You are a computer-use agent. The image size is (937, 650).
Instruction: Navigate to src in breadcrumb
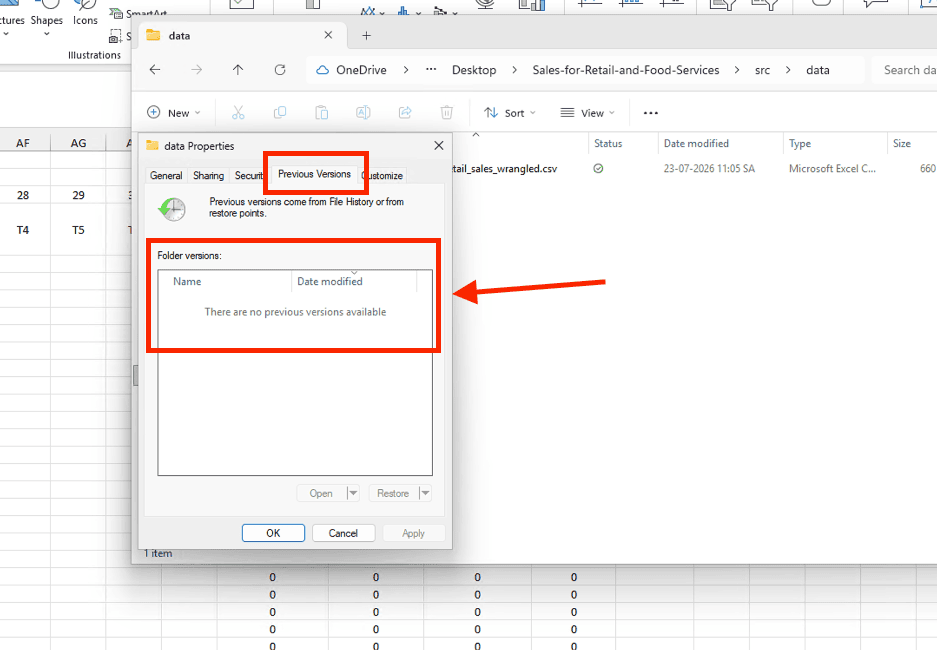coord(762,70)
